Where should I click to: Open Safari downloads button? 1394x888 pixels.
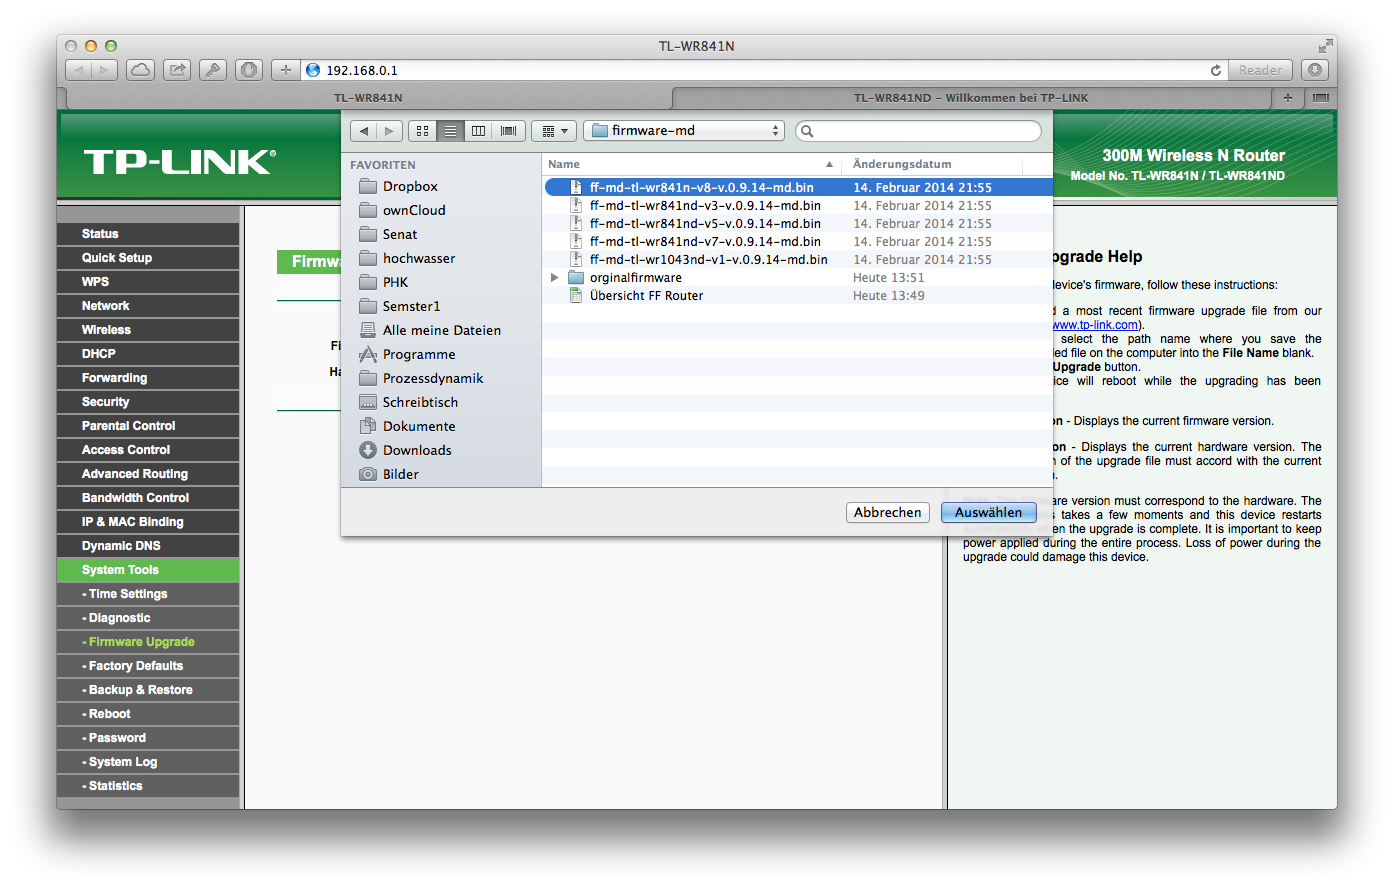[x=1315, y=70]
